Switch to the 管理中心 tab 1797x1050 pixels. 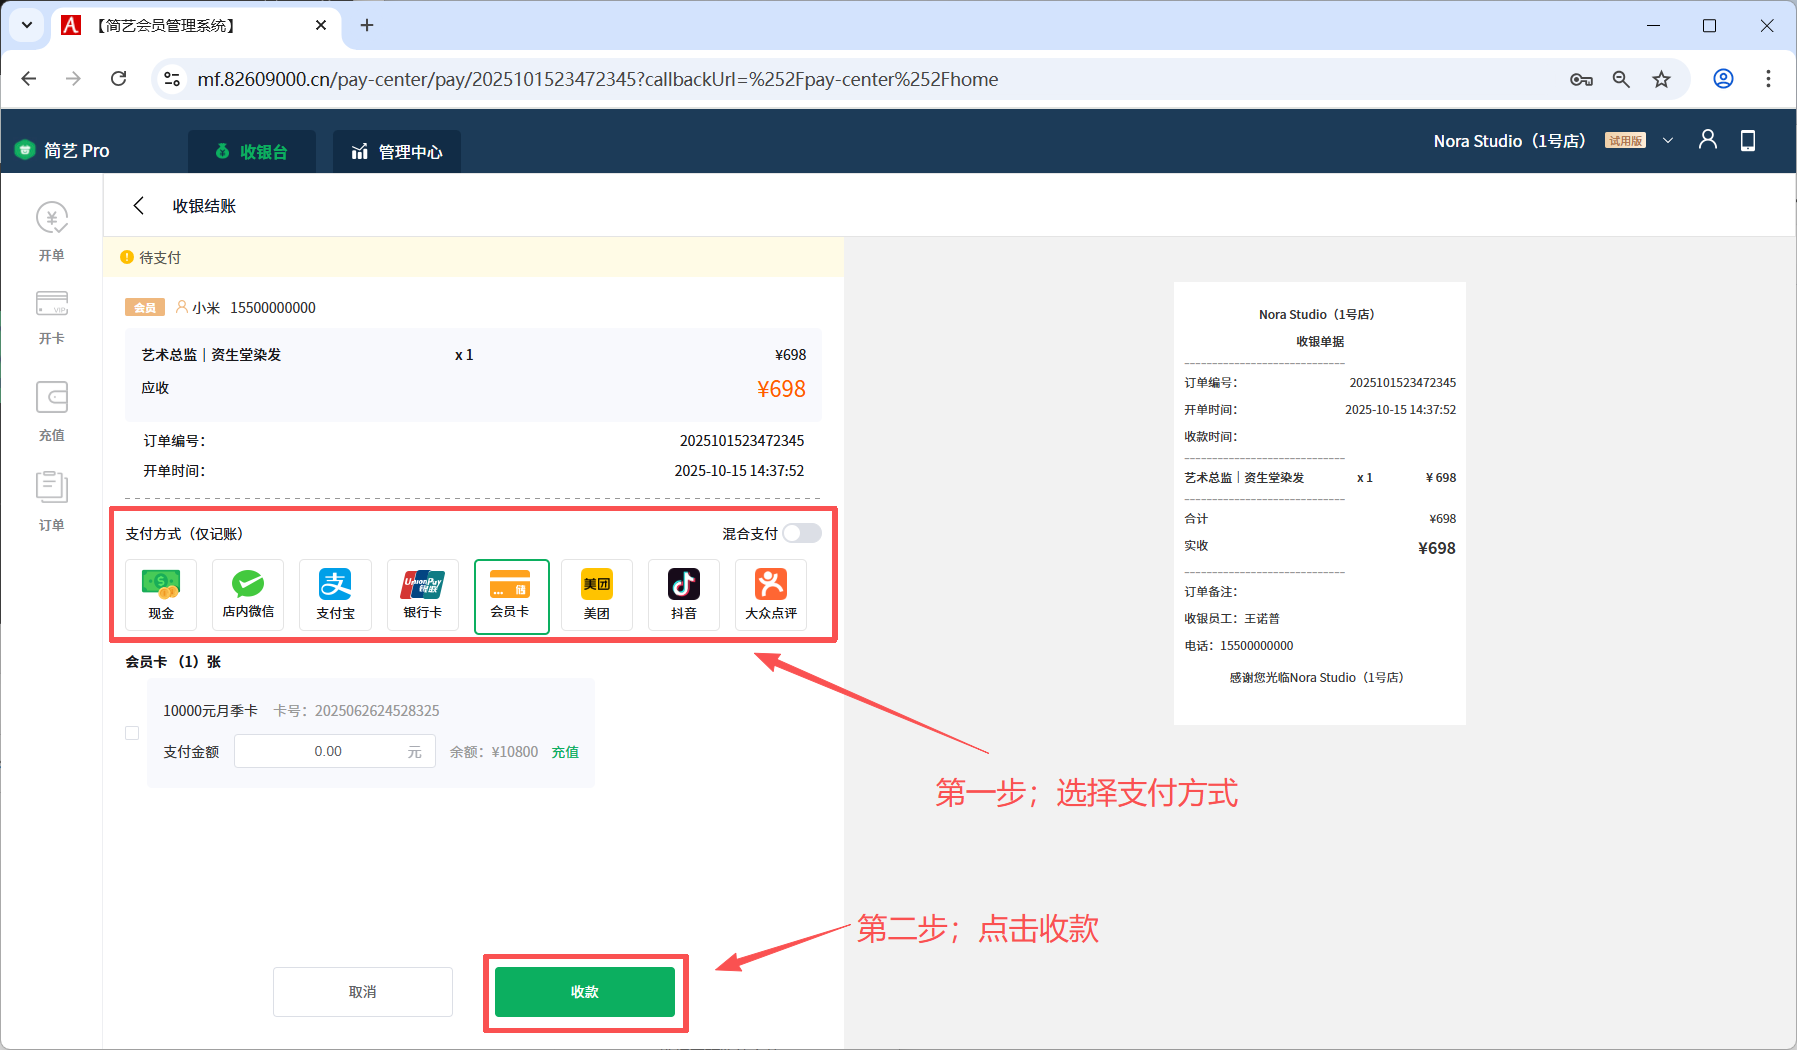pos(397,152)
